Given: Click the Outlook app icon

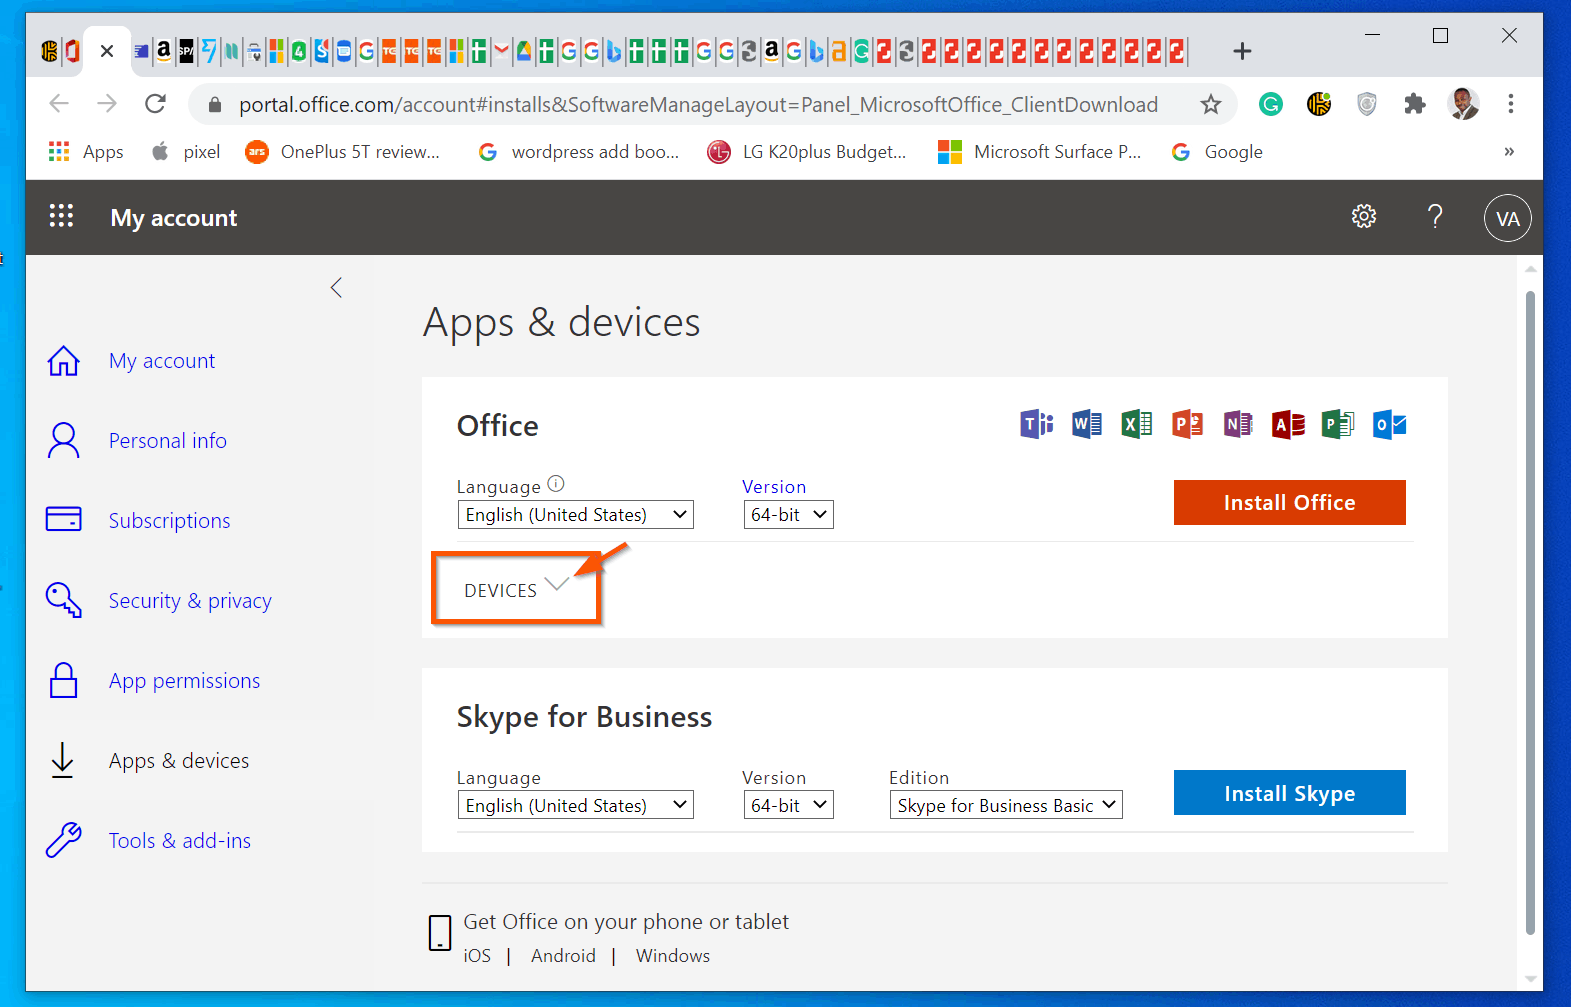Looking at the screenshot, I should pos(1390,424).
